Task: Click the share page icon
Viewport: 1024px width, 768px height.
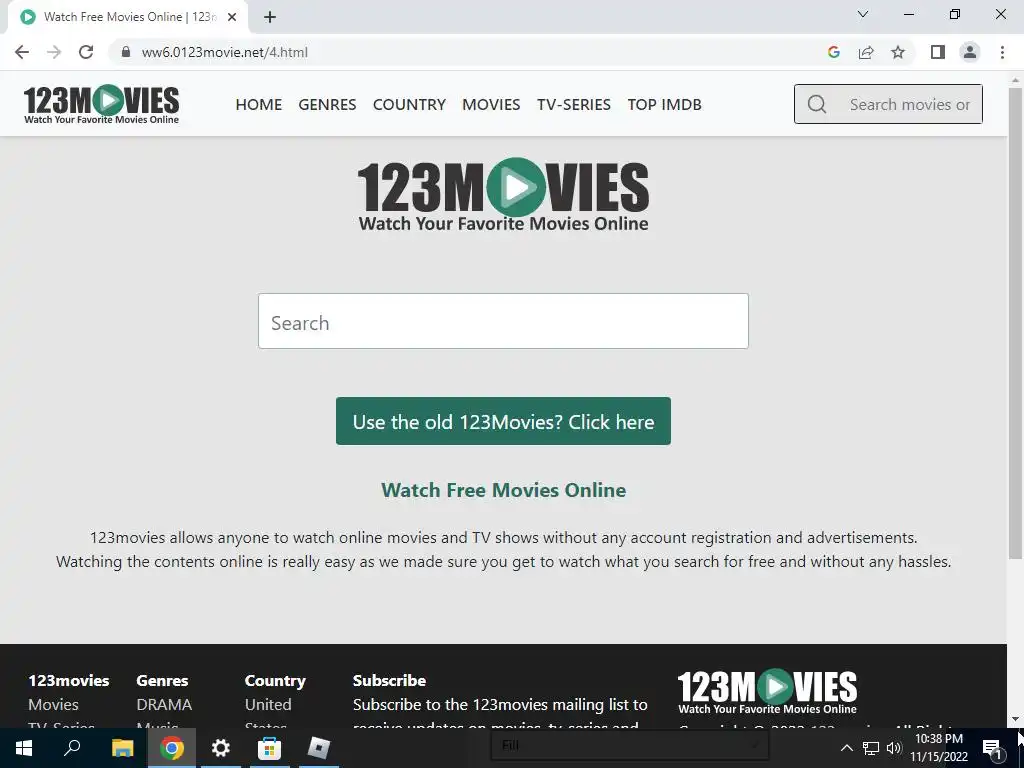Action: click(x=866, y=52)
